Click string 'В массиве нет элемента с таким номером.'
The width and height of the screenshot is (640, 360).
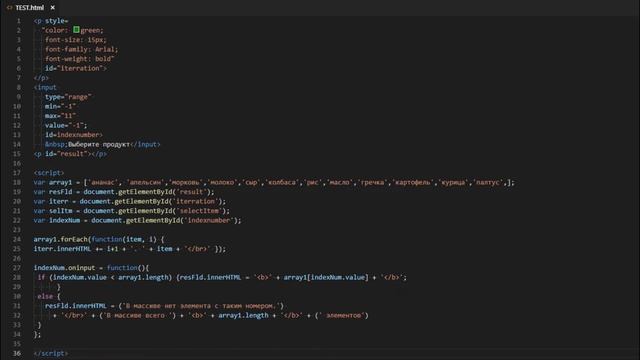tap(202, 306)
